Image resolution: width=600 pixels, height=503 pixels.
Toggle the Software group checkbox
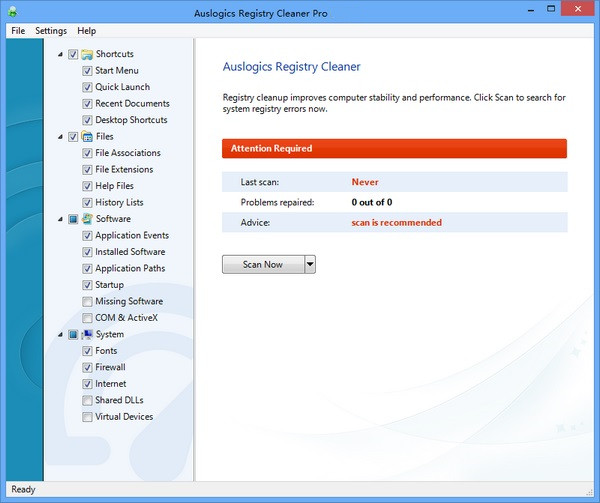(73, 219)
